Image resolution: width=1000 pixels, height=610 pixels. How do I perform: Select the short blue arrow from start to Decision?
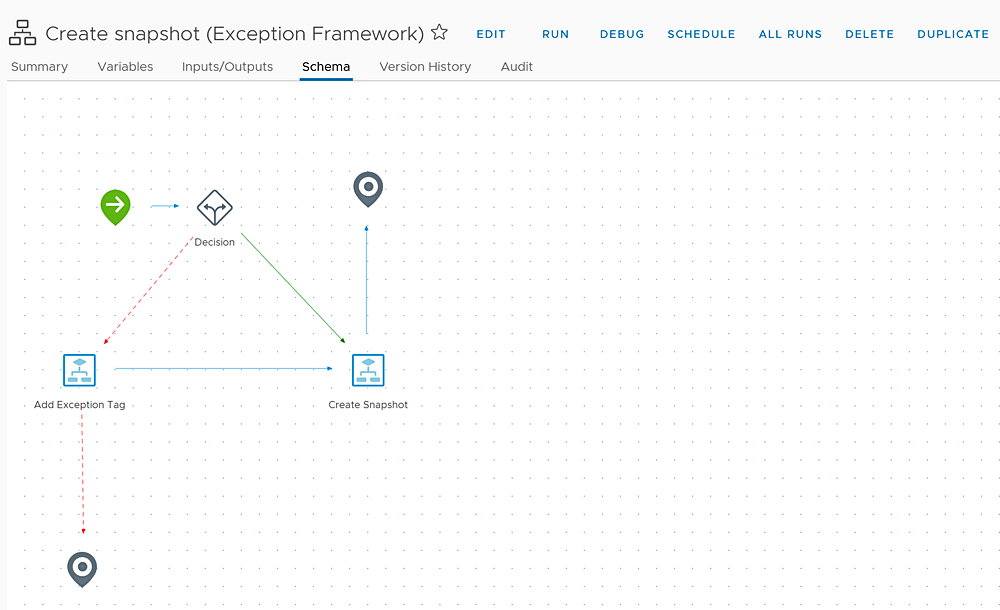pos(165,206)
